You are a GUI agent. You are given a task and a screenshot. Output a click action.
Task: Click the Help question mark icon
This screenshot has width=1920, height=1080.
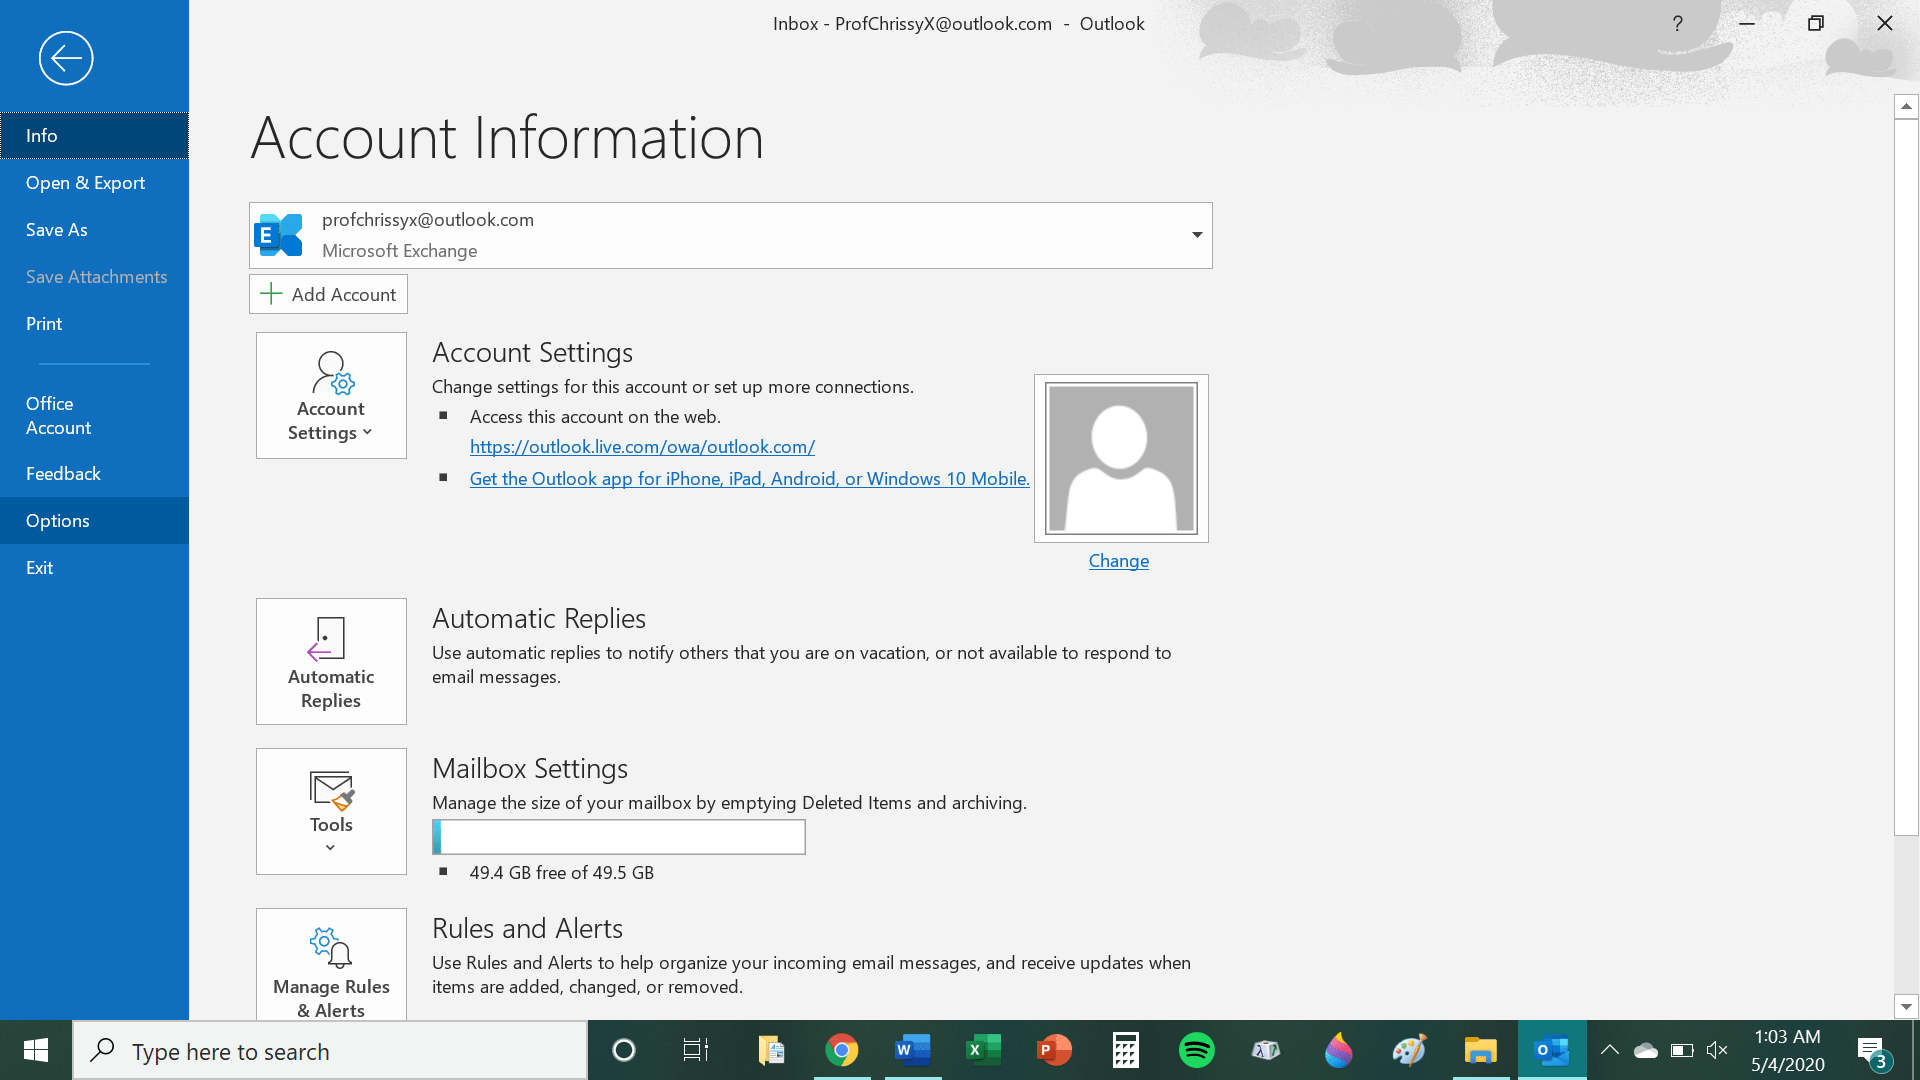click(1677, 24)
